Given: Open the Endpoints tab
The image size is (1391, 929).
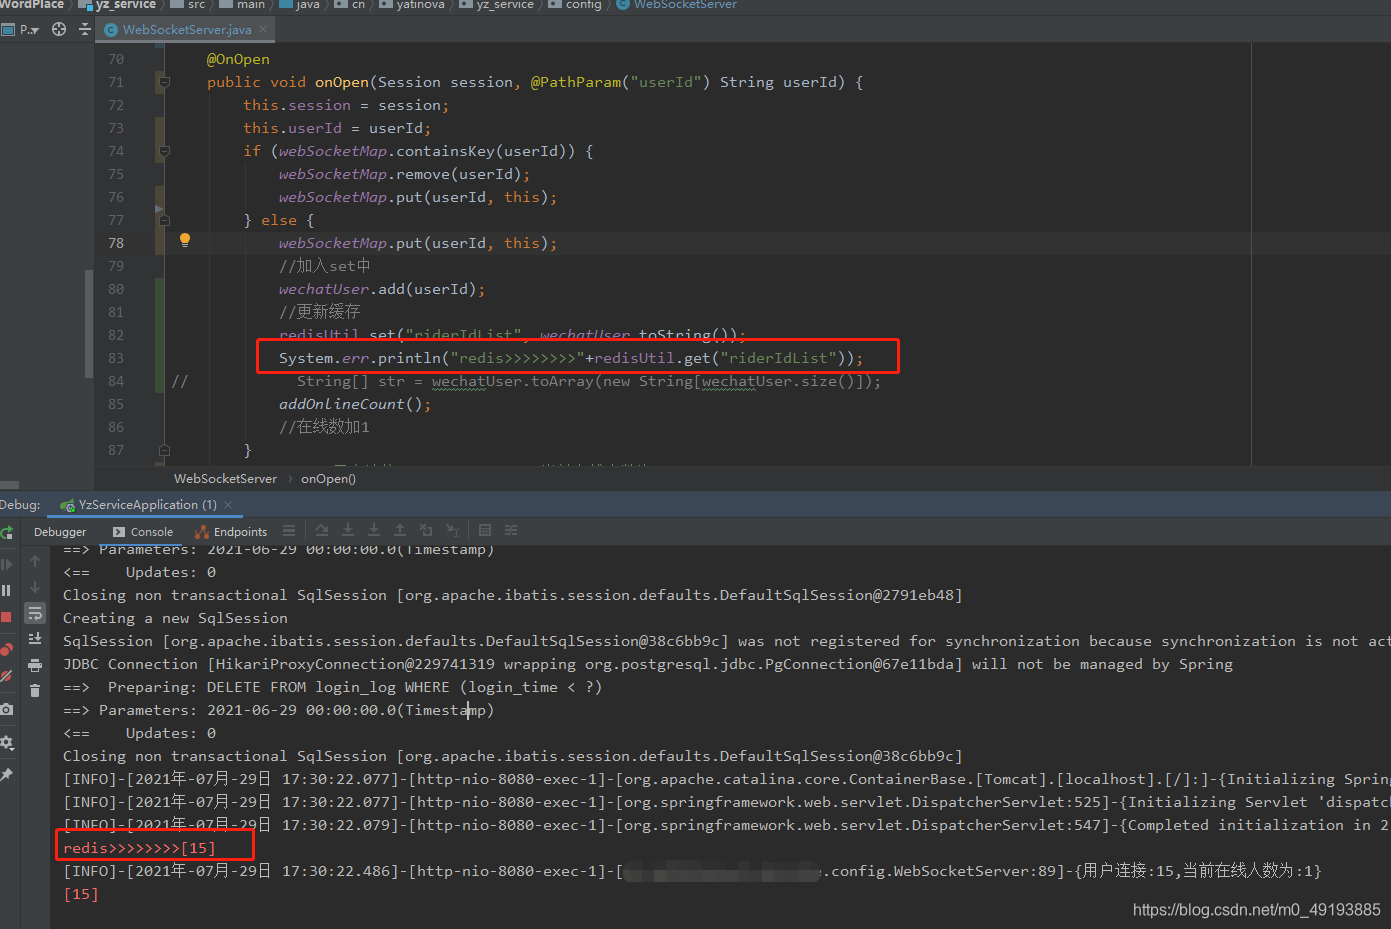Looking at the screenshot, I should (232, 532).
